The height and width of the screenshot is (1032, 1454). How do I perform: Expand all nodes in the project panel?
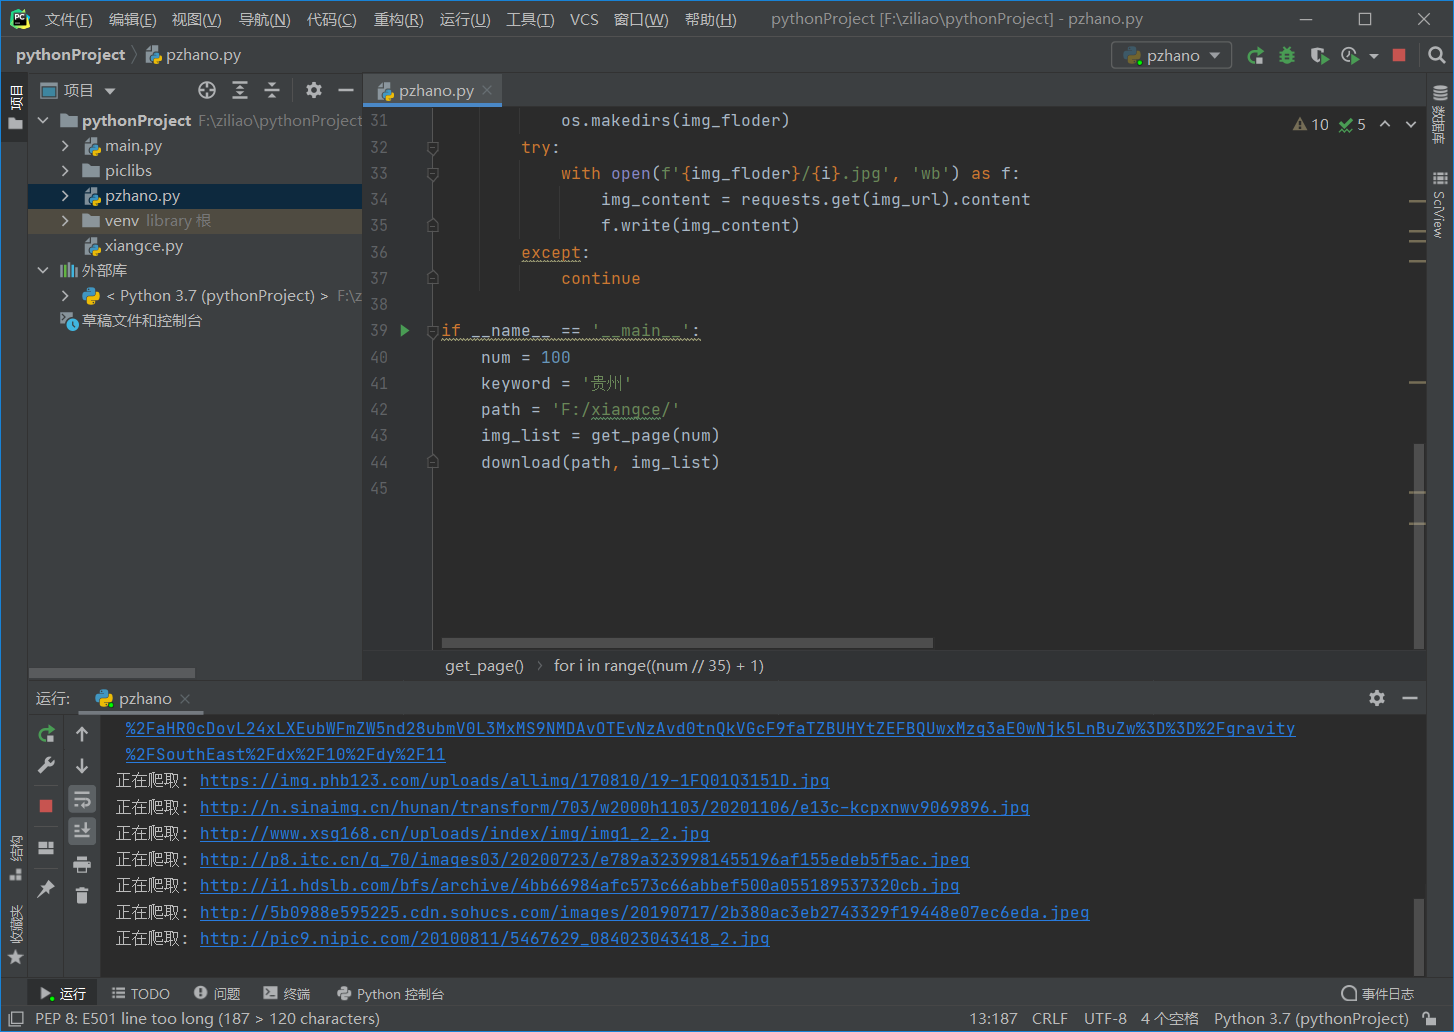click(240, 91)
